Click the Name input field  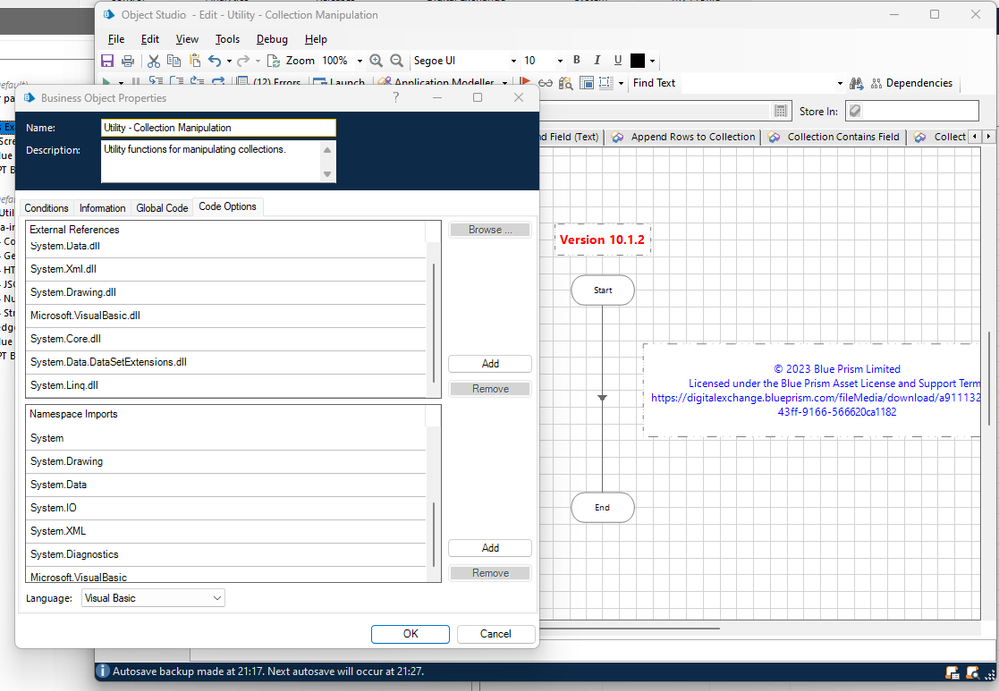coord(218,128)
